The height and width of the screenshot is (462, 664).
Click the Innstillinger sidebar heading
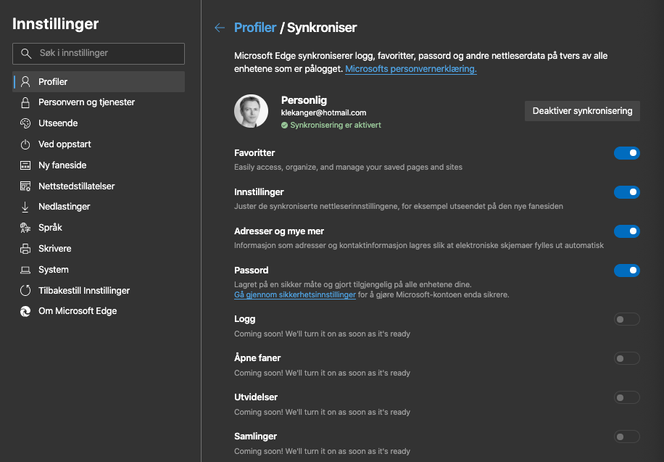tap(55, 24)
